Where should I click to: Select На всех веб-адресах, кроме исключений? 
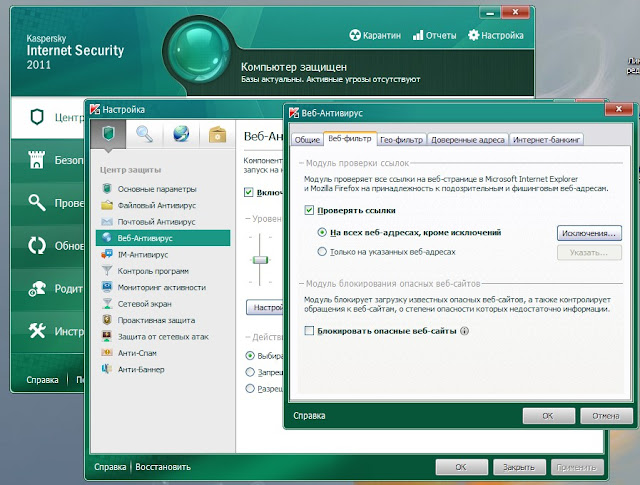(322, 232)
